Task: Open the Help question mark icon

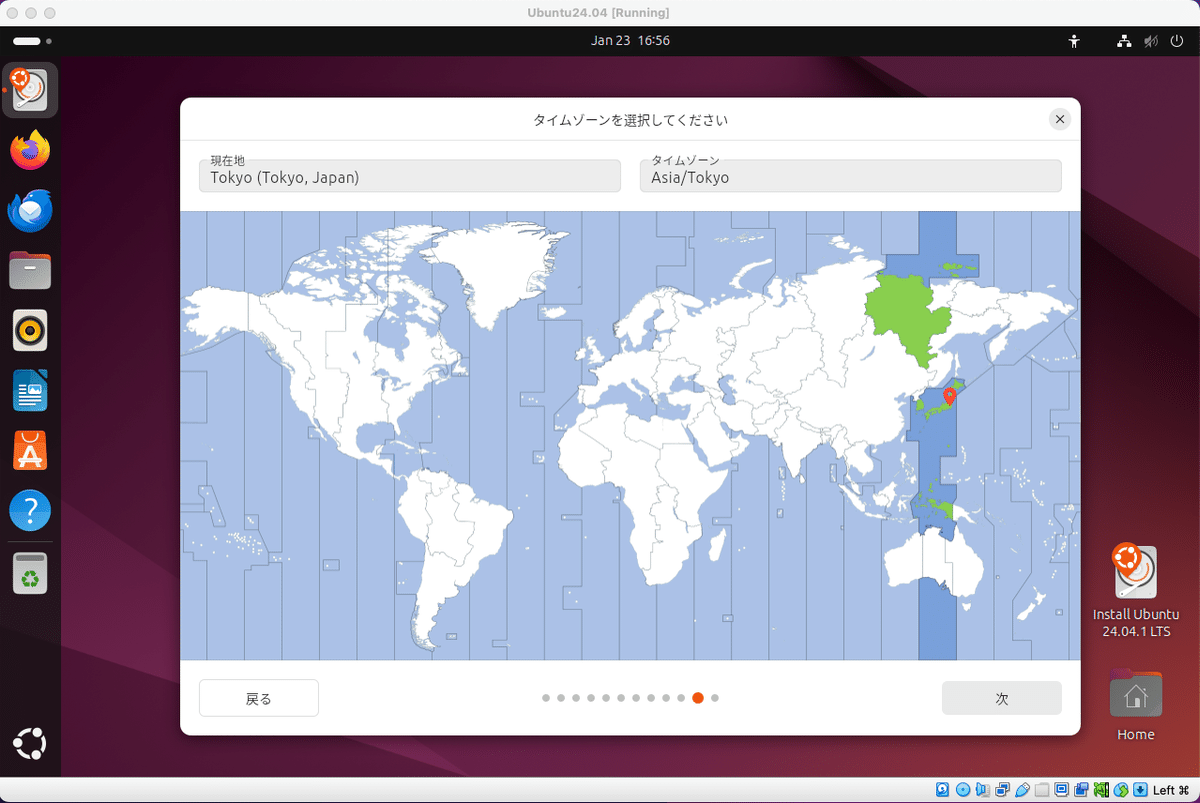Action: tap(31, 510)
